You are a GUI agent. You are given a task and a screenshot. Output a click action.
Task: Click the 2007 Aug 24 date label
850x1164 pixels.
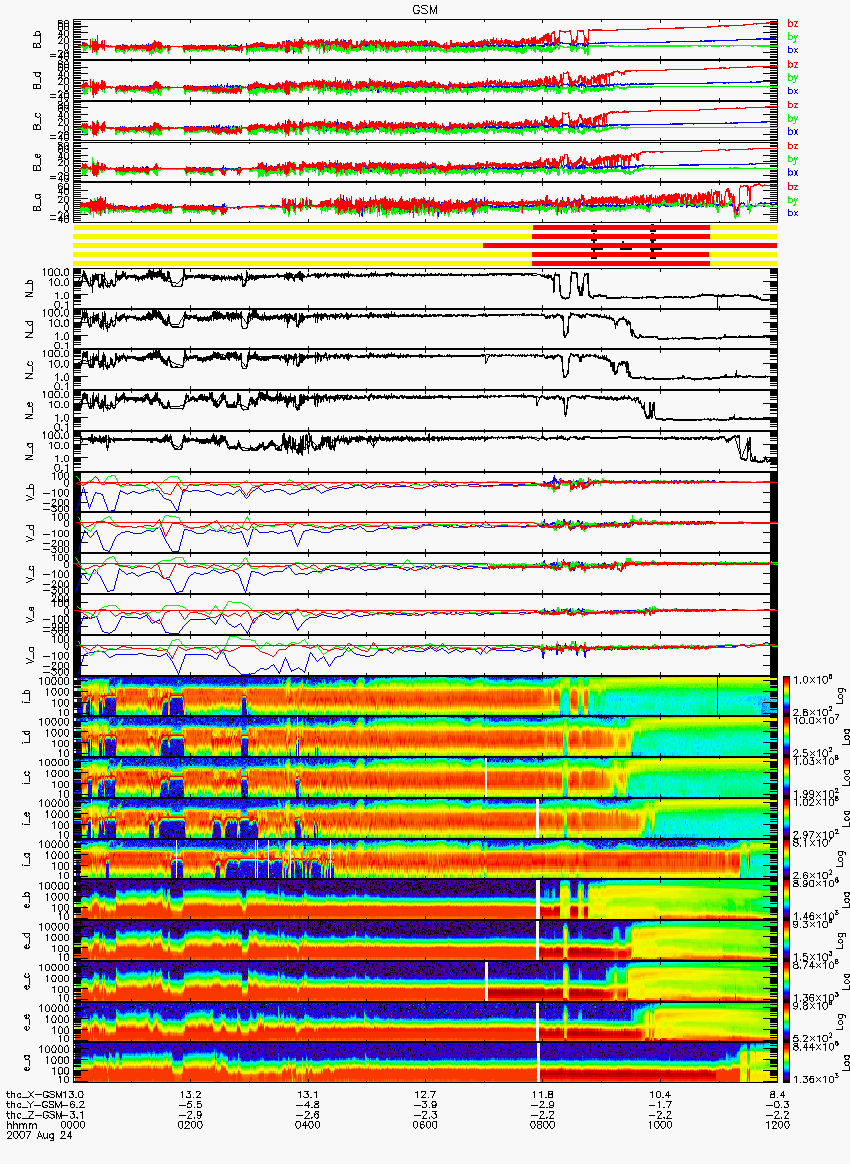tap(39, 1134)
